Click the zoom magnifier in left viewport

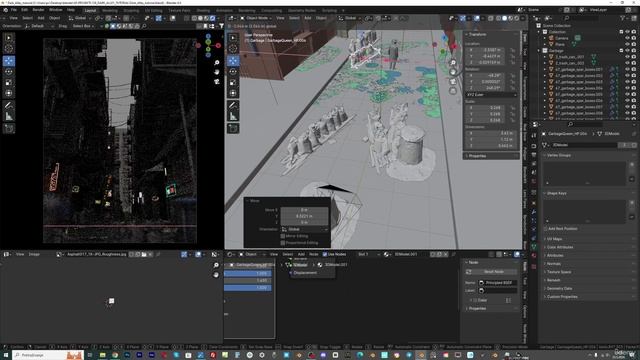click(217, 62)
